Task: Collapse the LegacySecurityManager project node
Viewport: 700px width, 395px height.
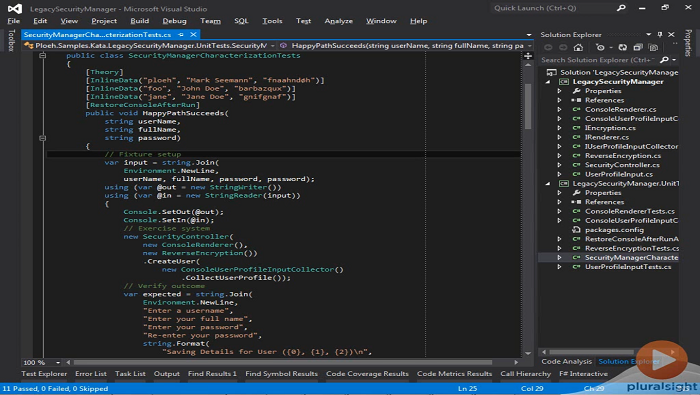Action: click(548, 82)
